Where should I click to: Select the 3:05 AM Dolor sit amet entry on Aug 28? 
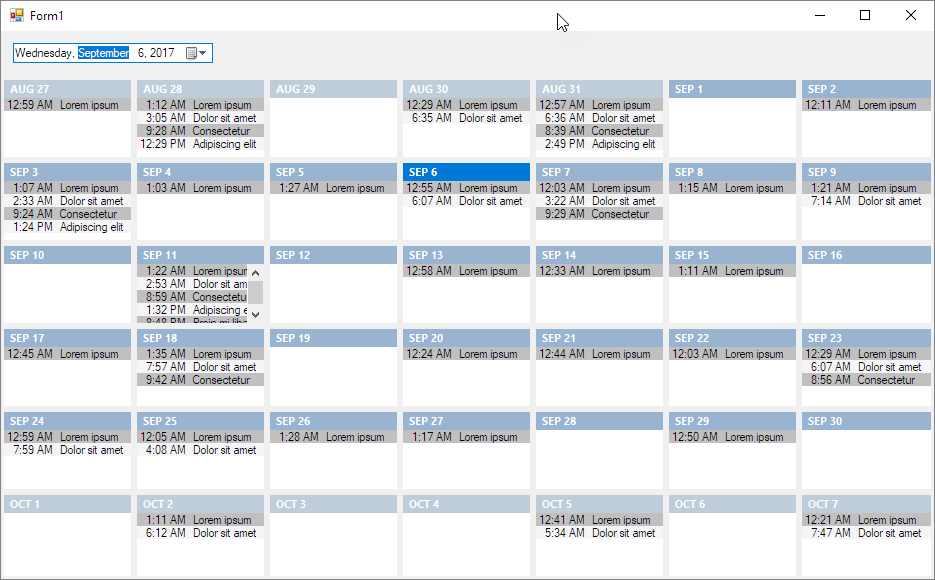coord(199,118)
